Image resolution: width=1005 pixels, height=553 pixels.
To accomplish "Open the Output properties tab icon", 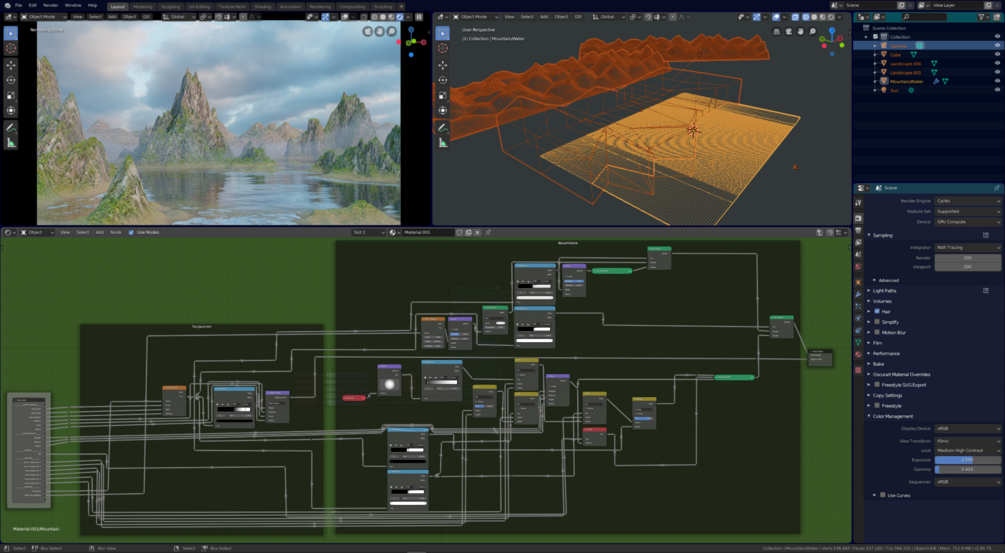I will (858, 231).
